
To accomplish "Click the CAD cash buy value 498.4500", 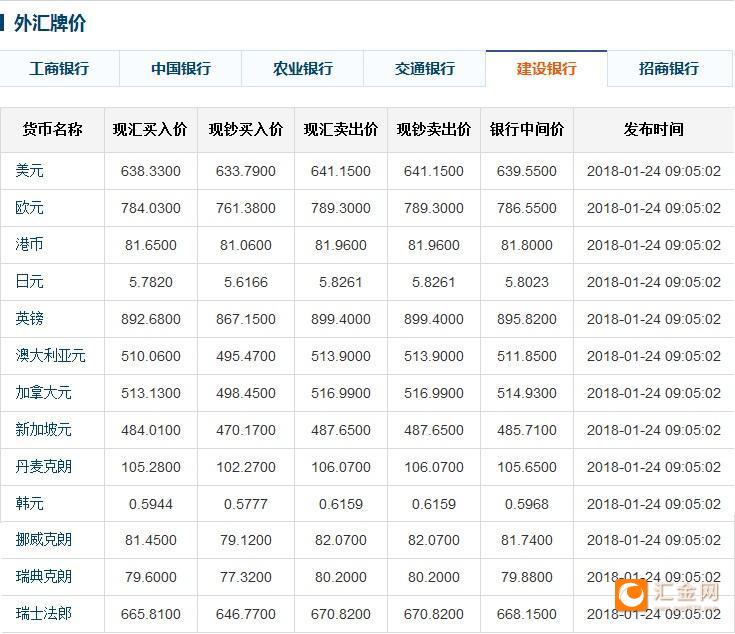I will pyautogui.click(x=246, y=393).
